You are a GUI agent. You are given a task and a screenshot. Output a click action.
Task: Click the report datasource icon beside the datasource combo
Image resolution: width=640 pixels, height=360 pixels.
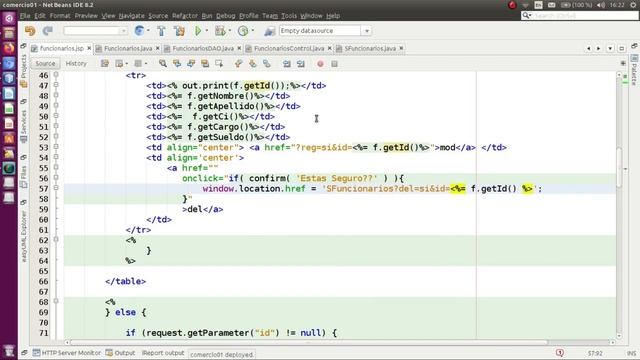pyautogui.click(x=269, y=31)
